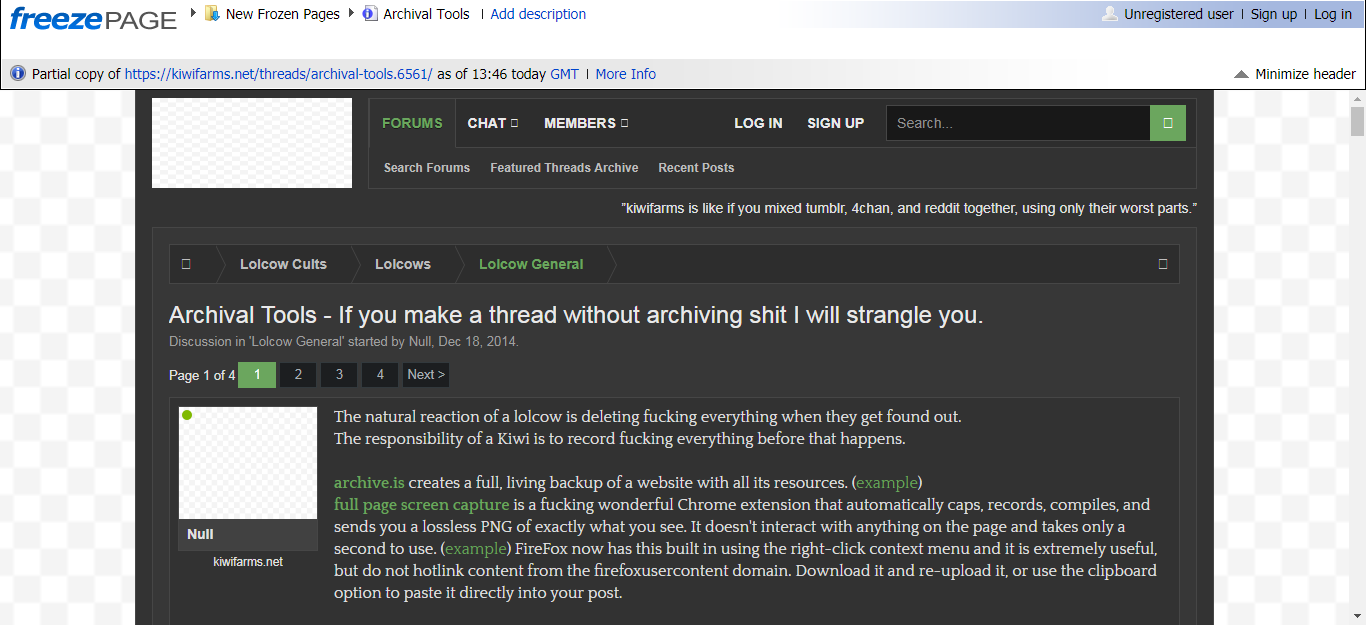Focus the forum Search field

[x=1018, y=123]
